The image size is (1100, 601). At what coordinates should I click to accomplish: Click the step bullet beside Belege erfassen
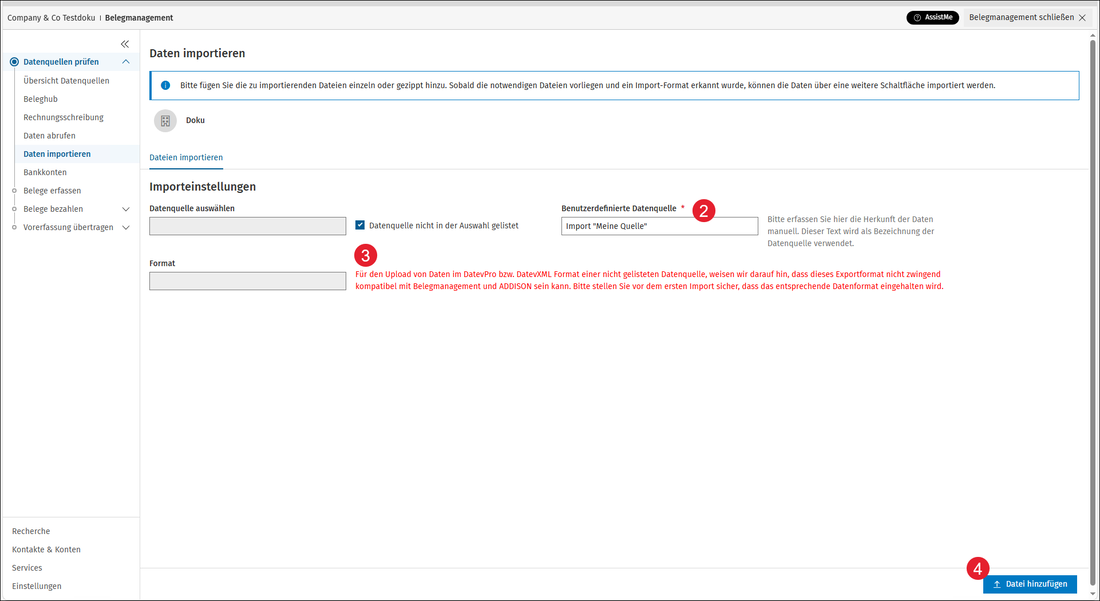[x=14, y=191]
